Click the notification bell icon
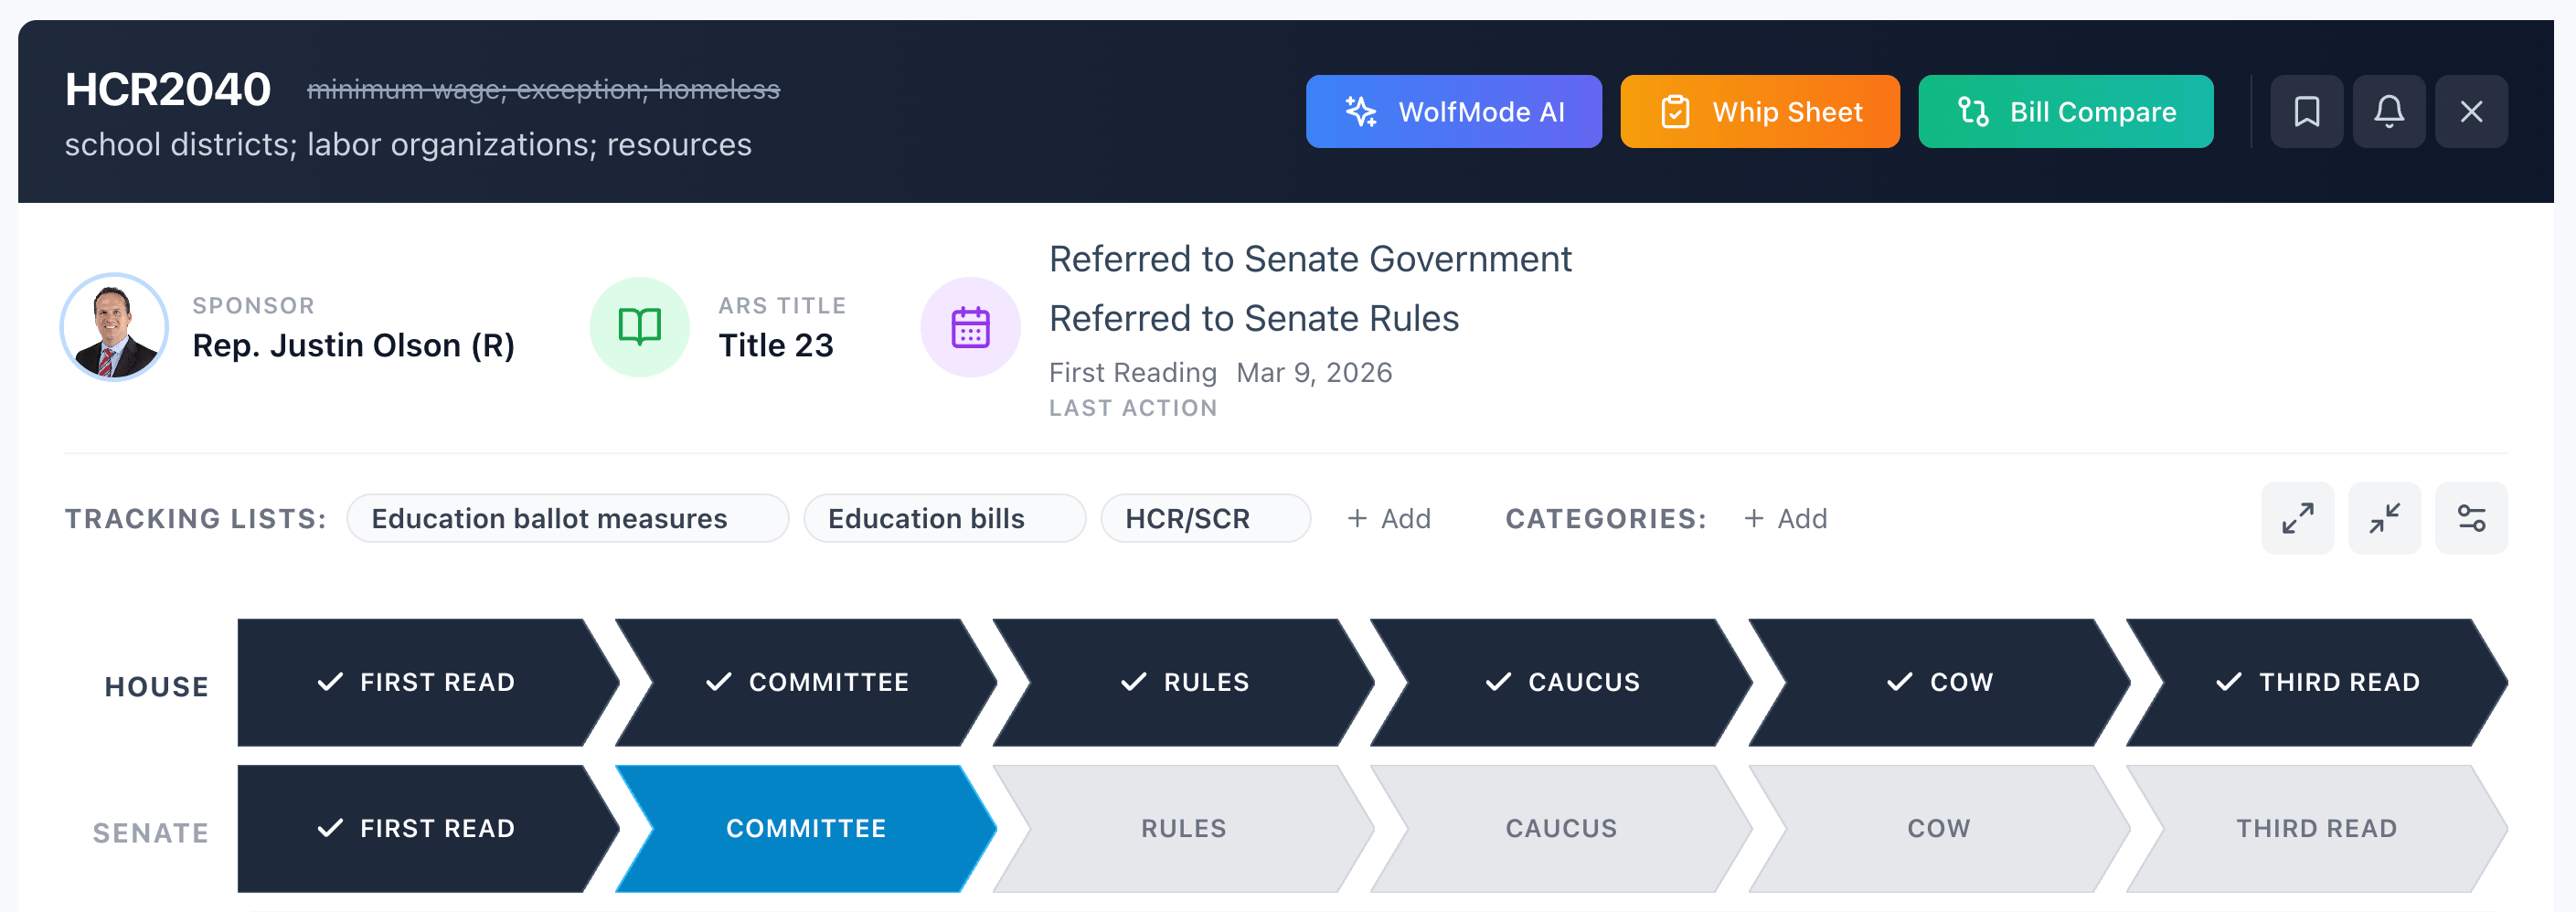Screen dimensions: 2576x912 [x=2389, y=111]
